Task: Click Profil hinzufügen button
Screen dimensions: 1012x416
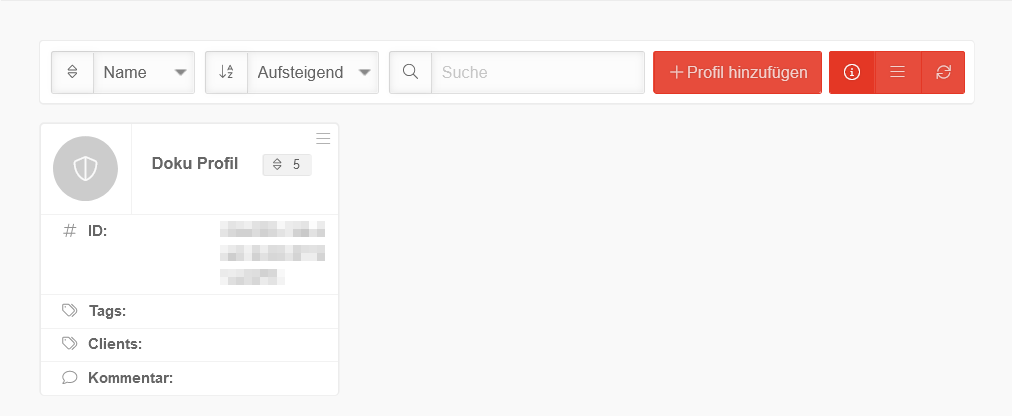Action: click(737, 72)
